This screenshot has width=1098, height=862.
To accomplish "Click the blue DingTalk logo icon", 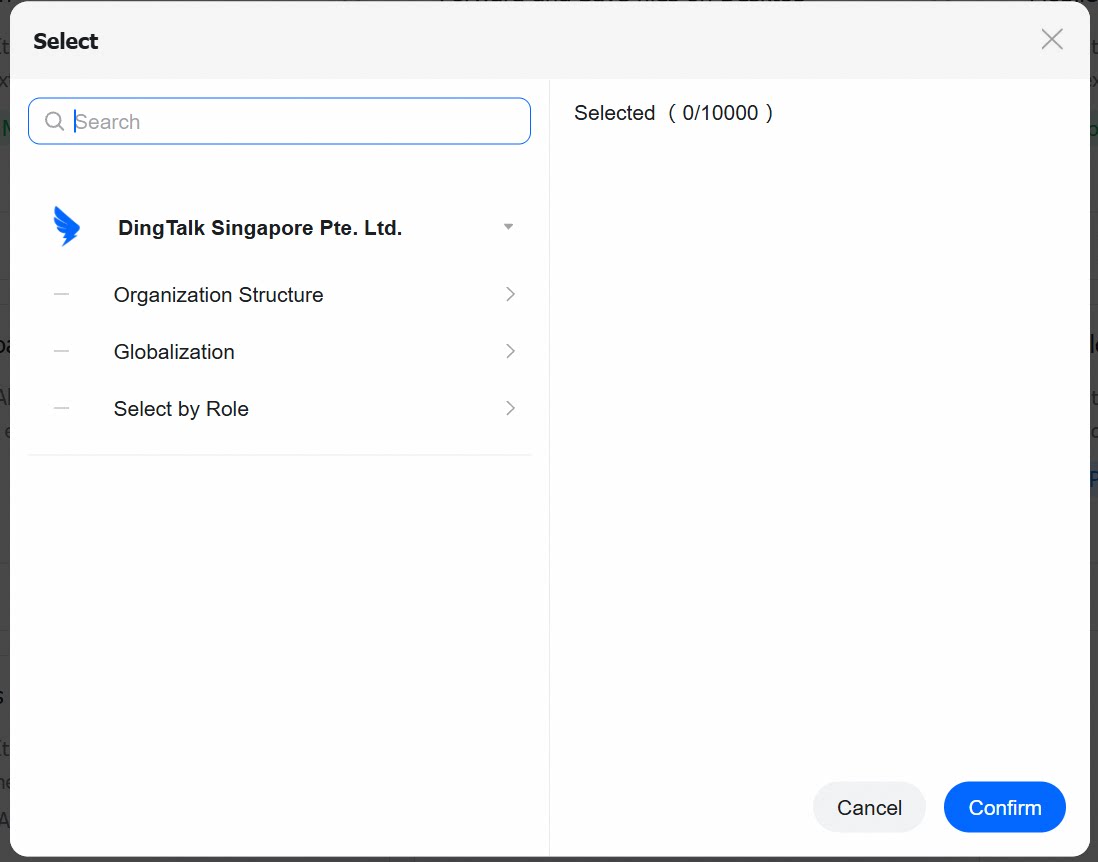I will tap(67, 226).
